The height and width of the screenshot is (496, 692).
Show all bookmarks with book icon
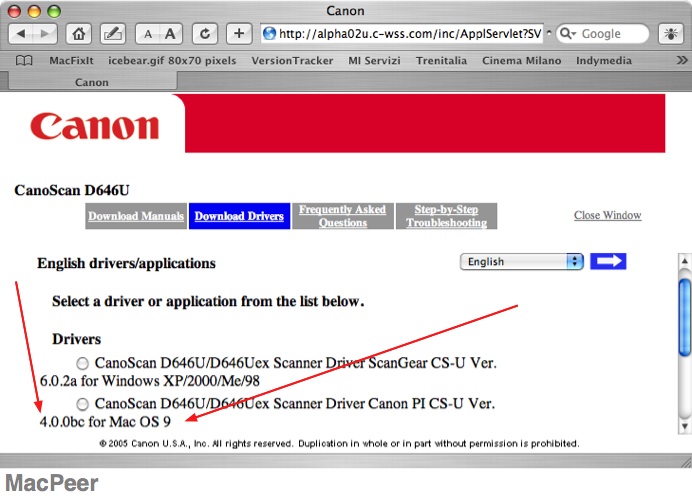tap(24, 60)
